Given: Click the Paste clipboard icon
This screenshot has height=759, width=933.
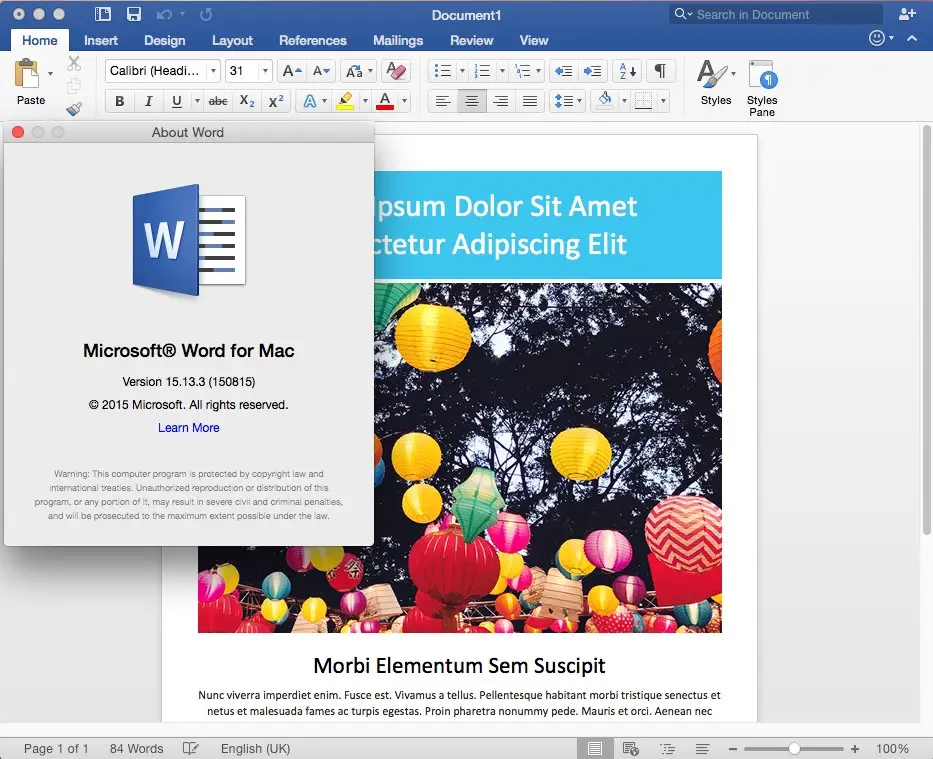Looking at the screenshot, I should (26, 74).
